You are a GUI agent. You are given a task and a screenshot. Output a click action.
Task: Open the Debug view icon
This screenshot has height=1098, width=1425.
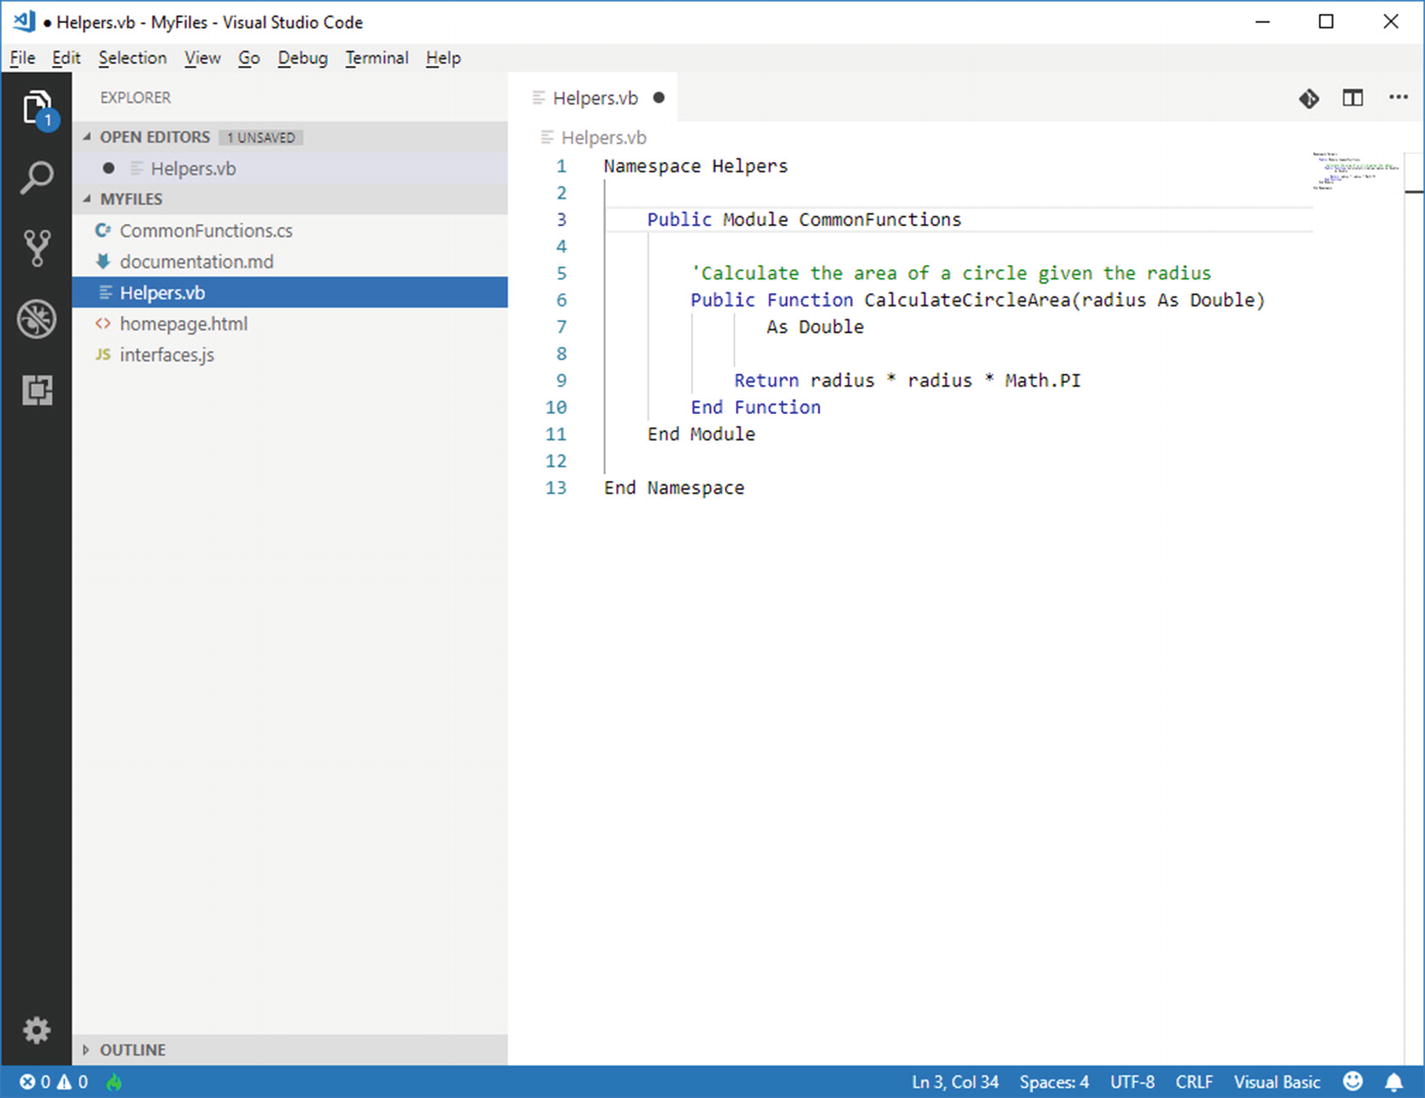coord(37,319)
